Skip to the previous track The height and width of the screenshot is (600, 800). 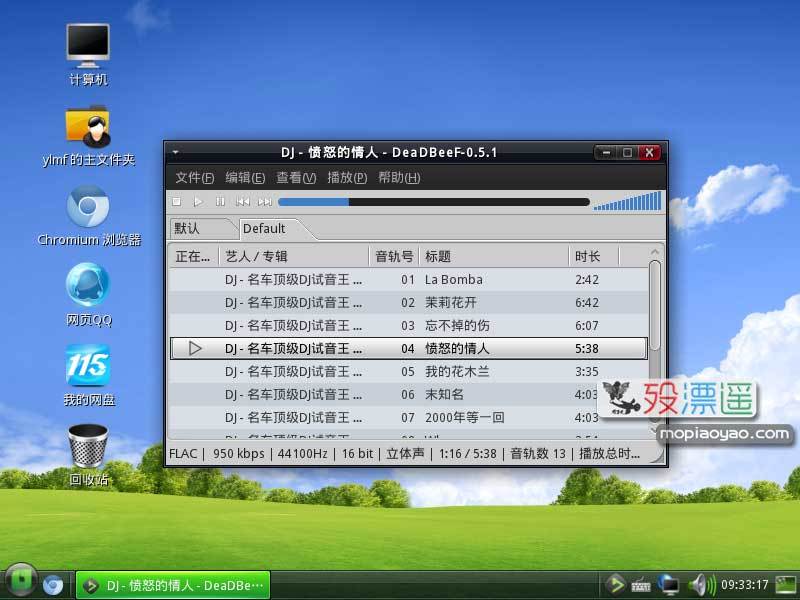click(242, 202)
